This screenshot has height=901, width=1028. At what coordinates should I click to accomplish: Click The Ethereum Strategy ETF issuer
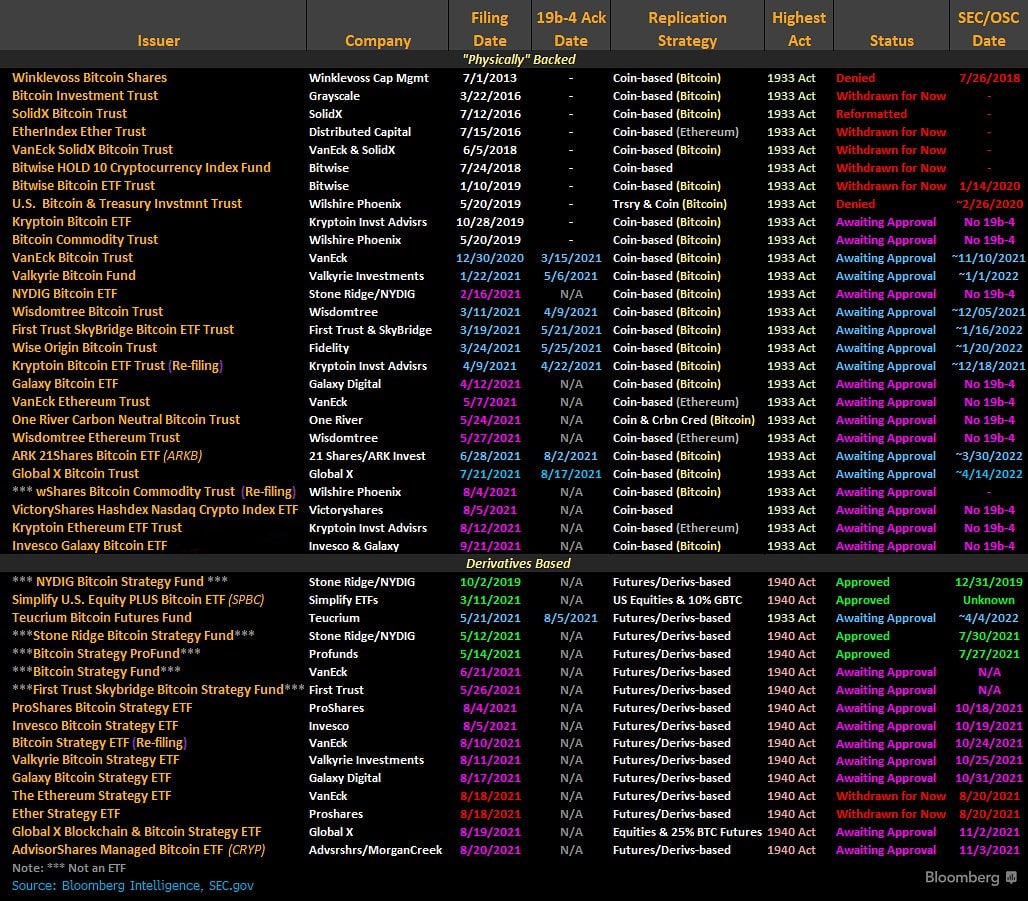tap(91, 795)
